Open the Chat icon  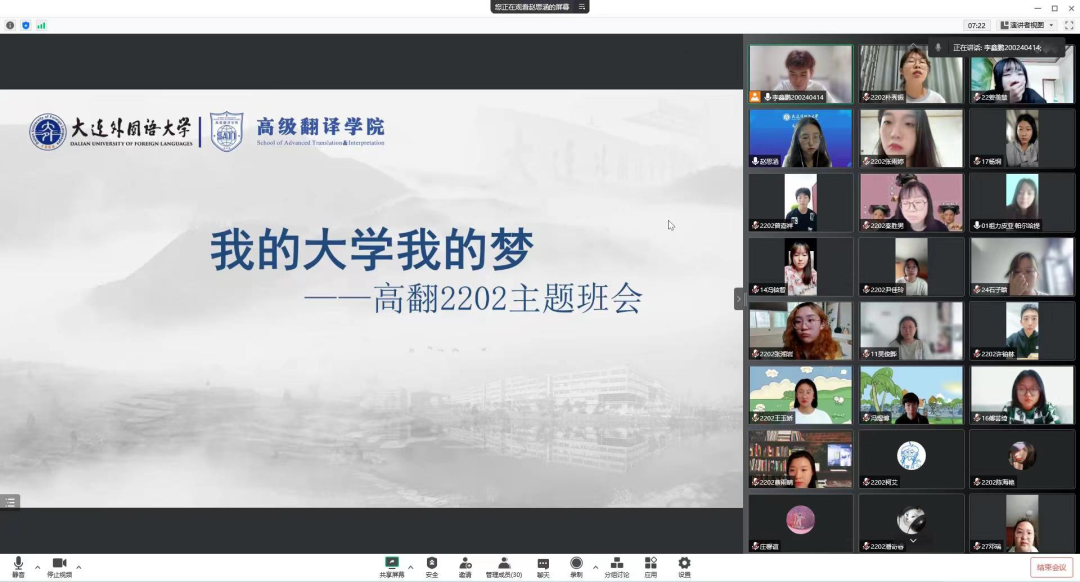(543, 566)
